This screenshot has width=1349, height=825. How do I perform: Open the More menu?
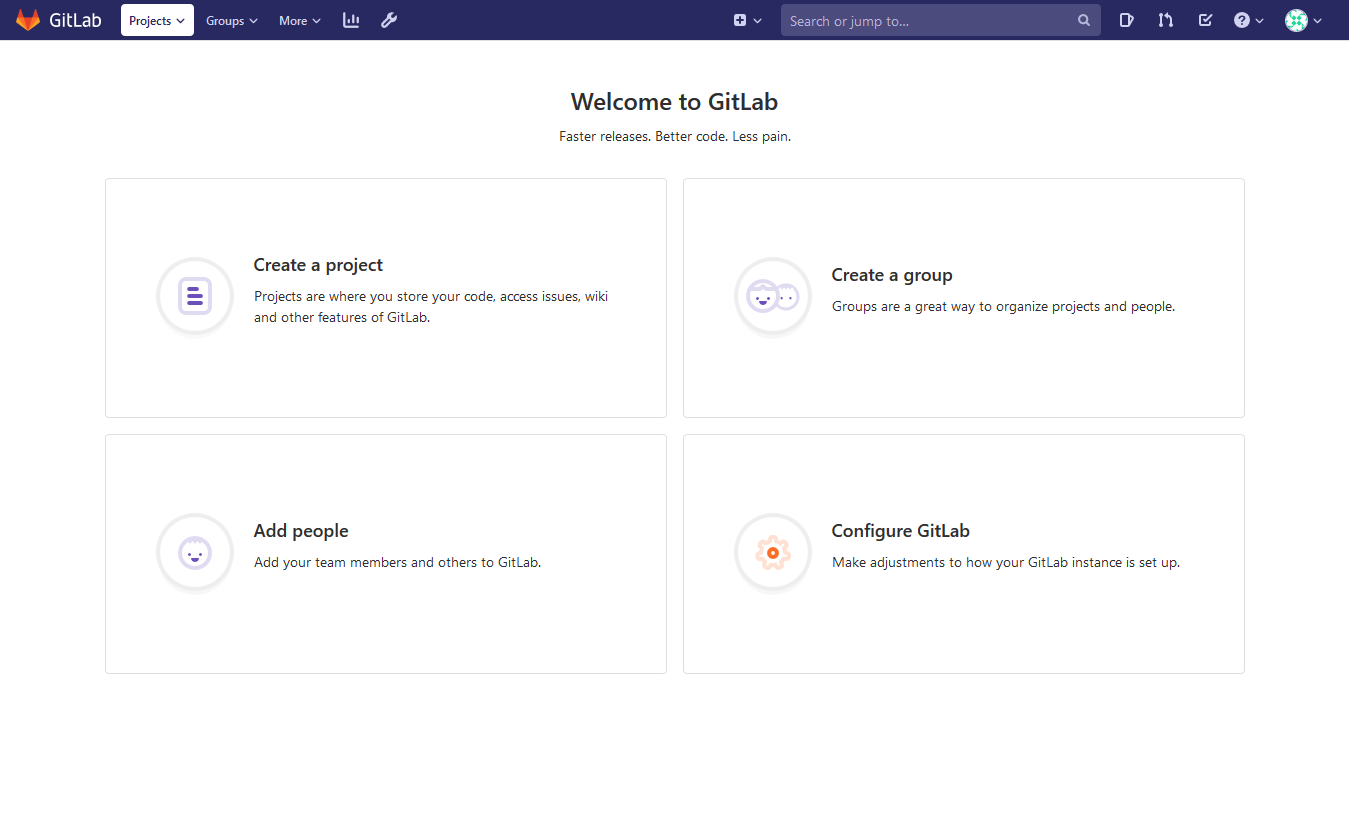(x=298, y=20)
